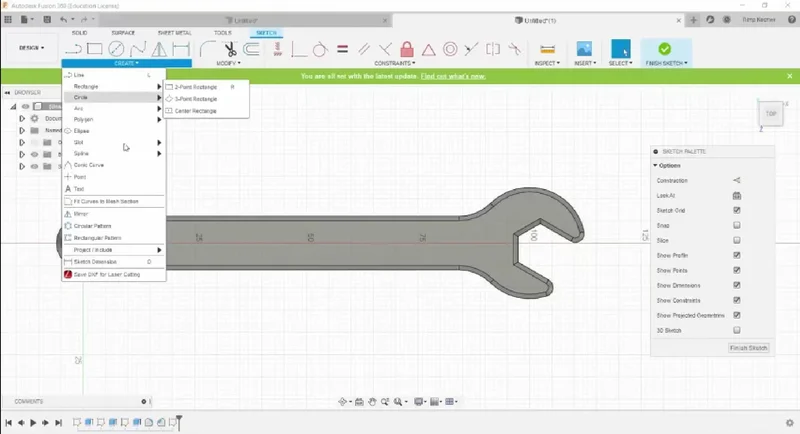Select the Pan hand tool in navigation bar

[372, 402]
